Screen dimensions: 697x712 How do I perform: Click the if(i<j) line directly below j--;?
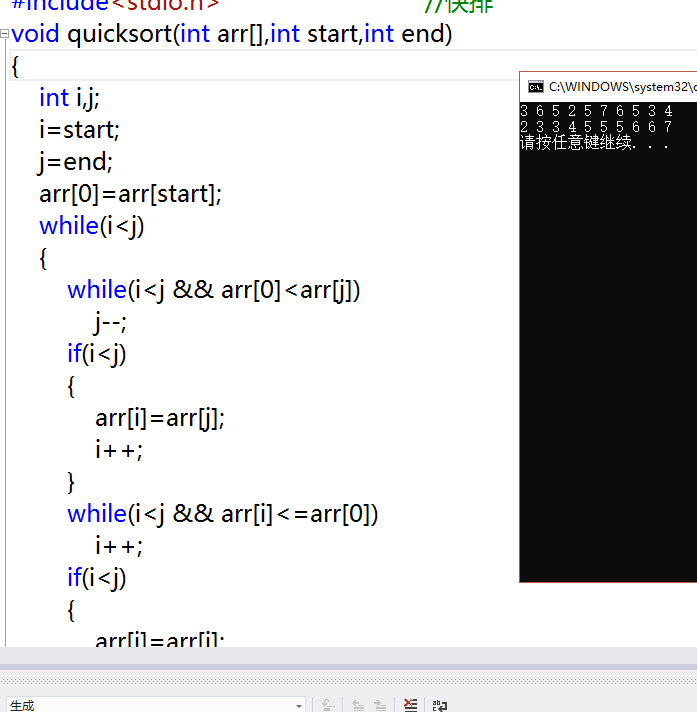point(97,354)
